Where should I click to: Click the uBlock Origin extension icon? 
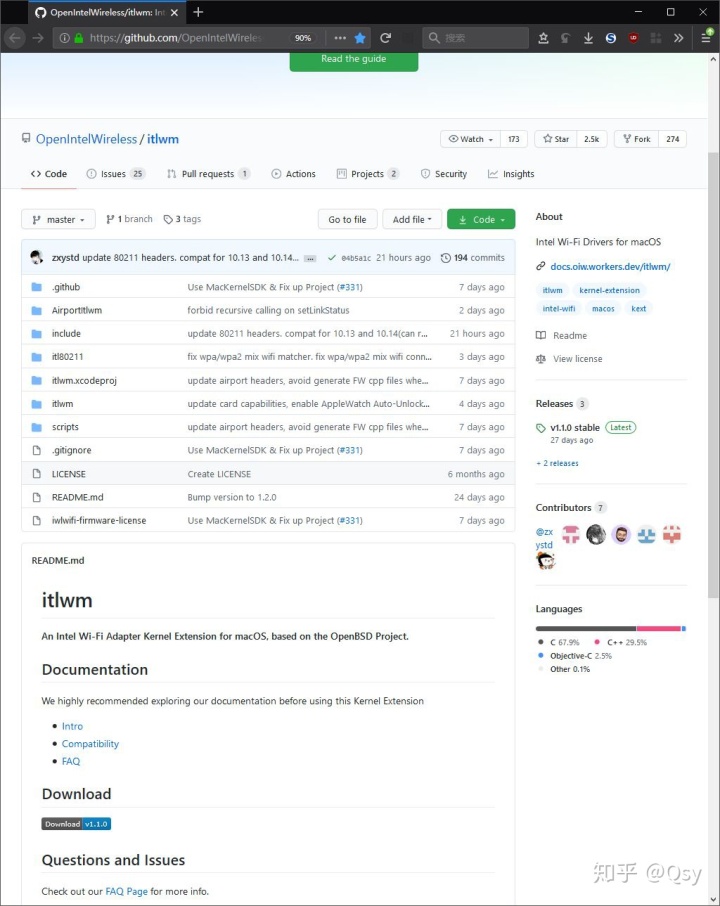point(633,38)
